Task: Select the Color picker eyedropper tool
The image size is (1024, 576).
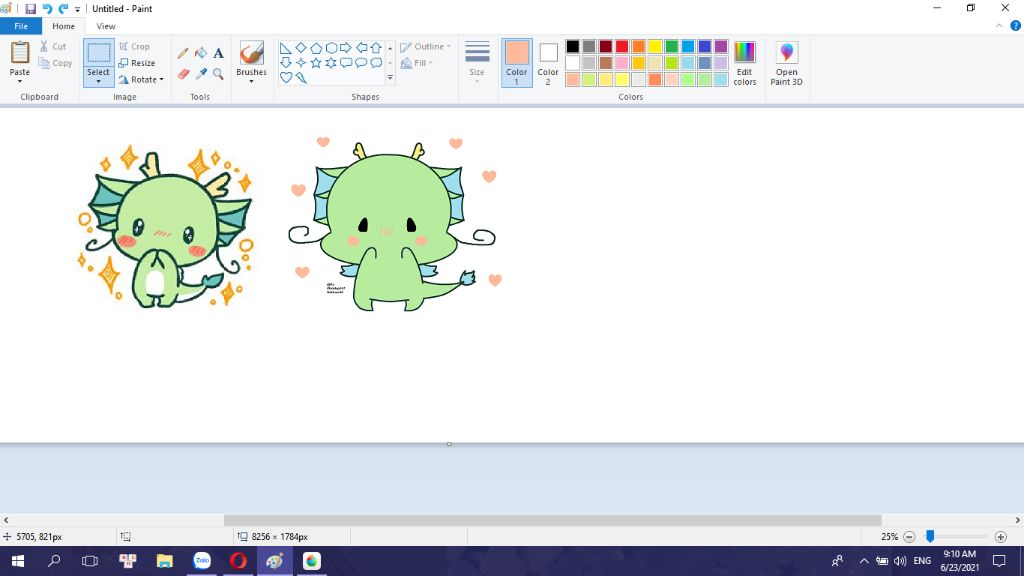Action: [x=200, y=74]
